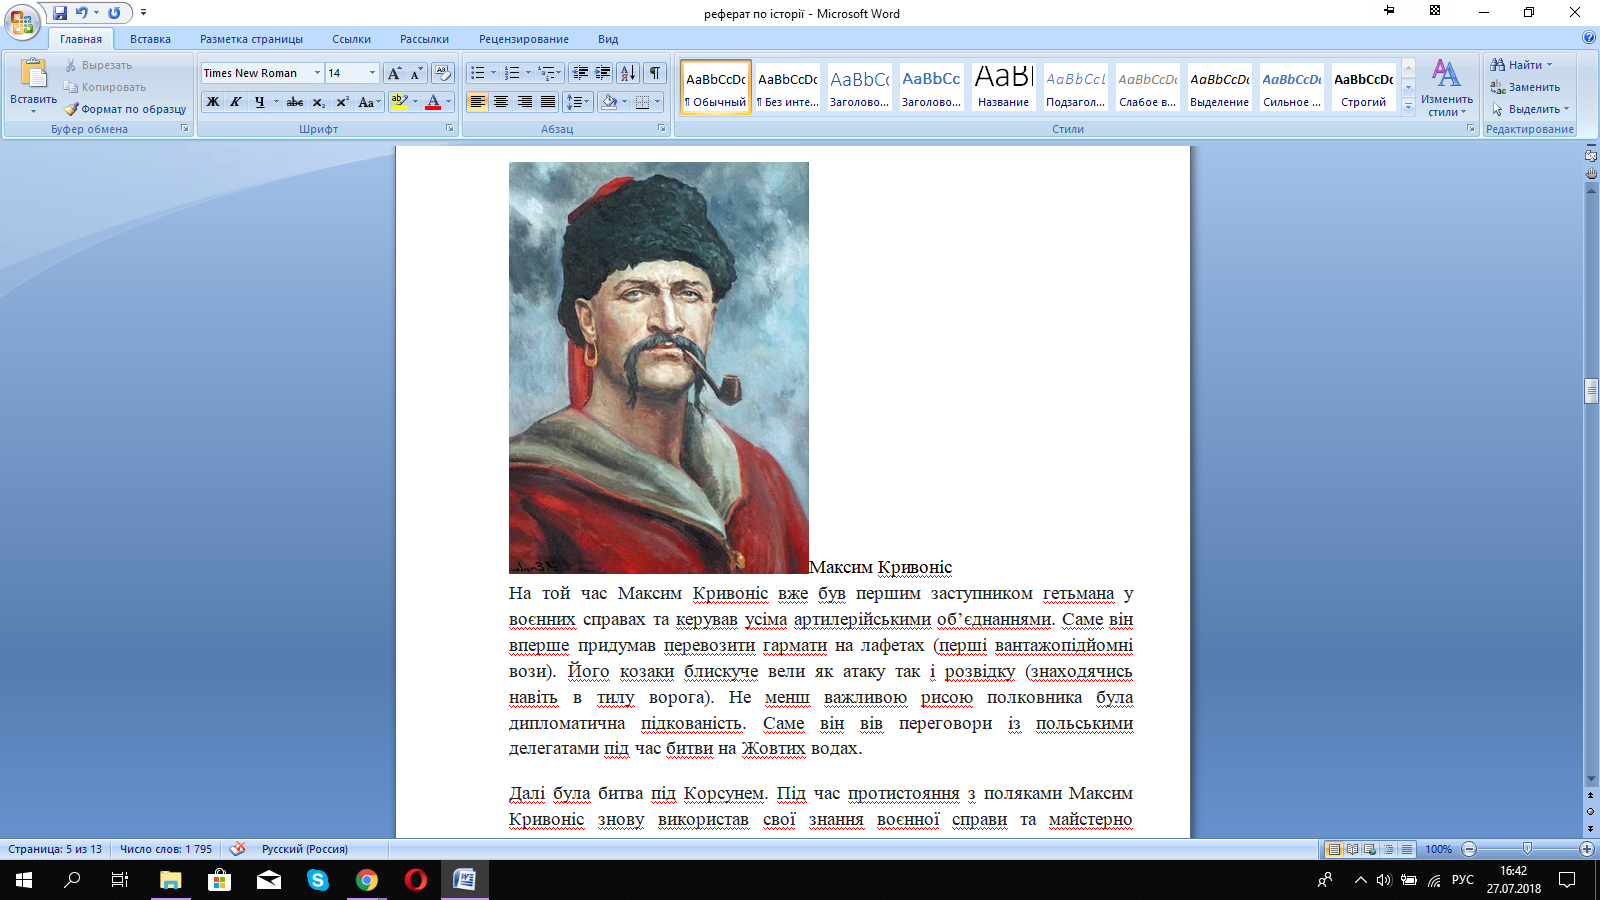Click the Заменить replace button

[1525, 87]
